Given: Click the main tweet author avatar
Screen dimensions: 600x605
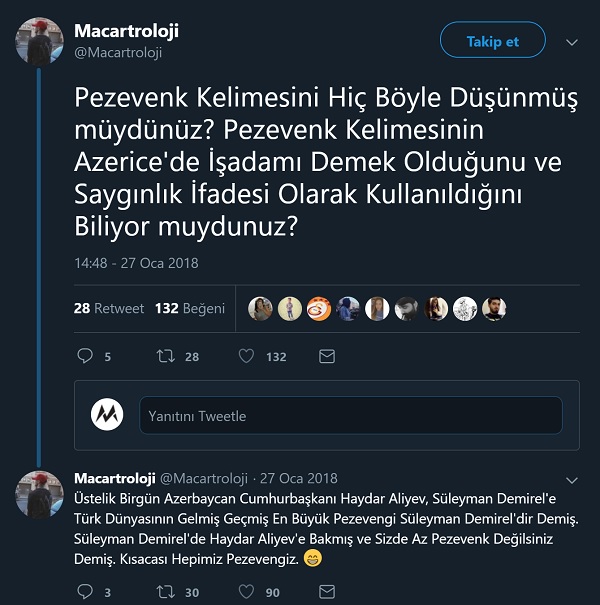Looking at the screenshot, I should click(40, 41).
